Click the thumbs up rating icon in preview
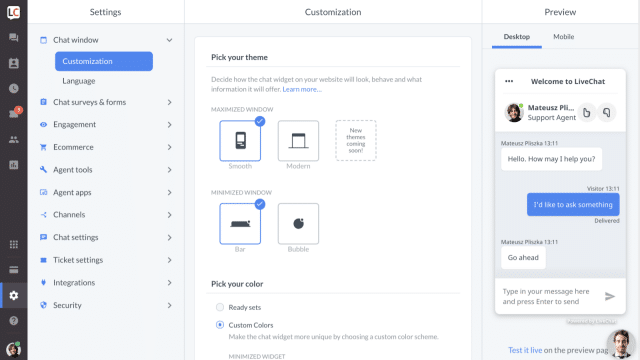The image size is (640, 360). (586, 113)
